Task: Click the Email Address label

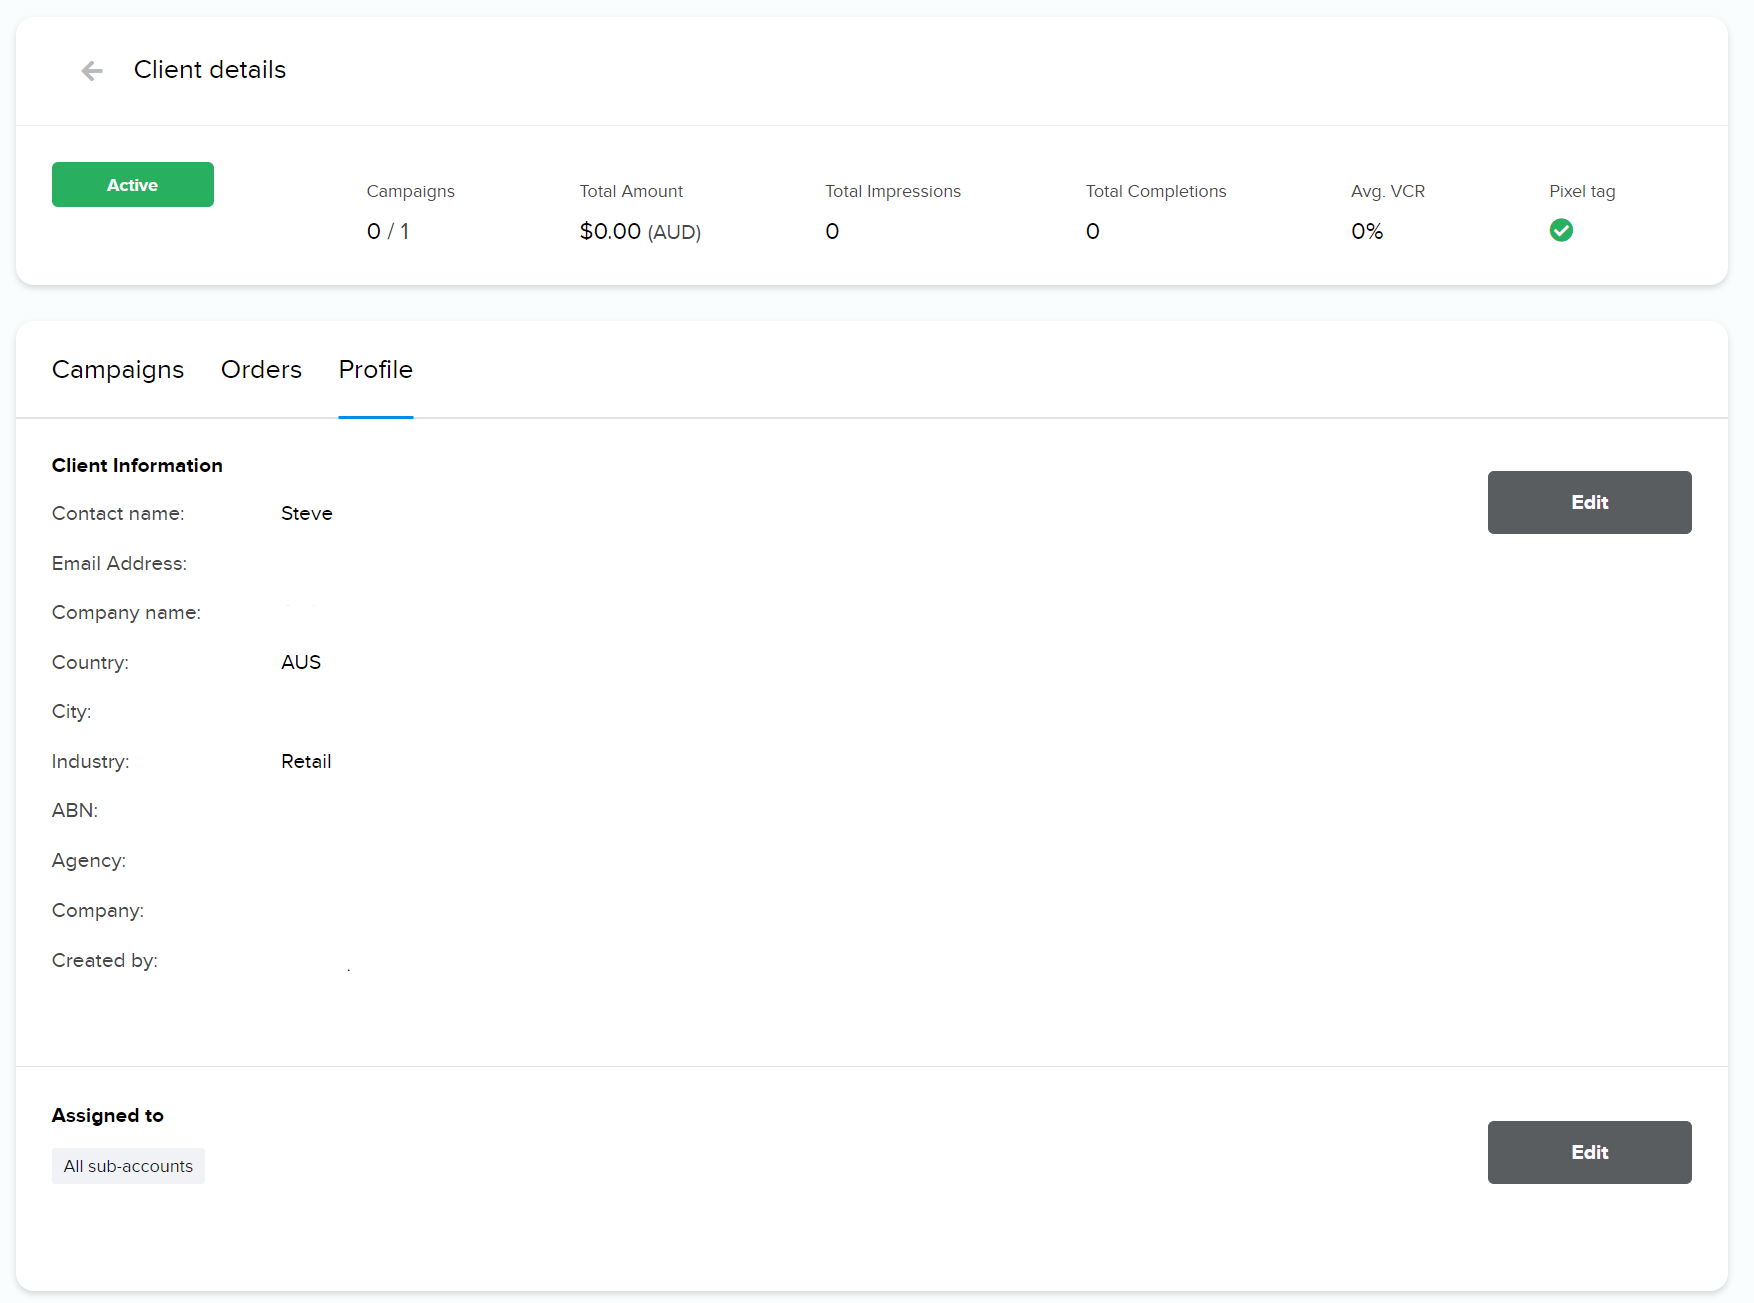Action: tap(119, 564)
